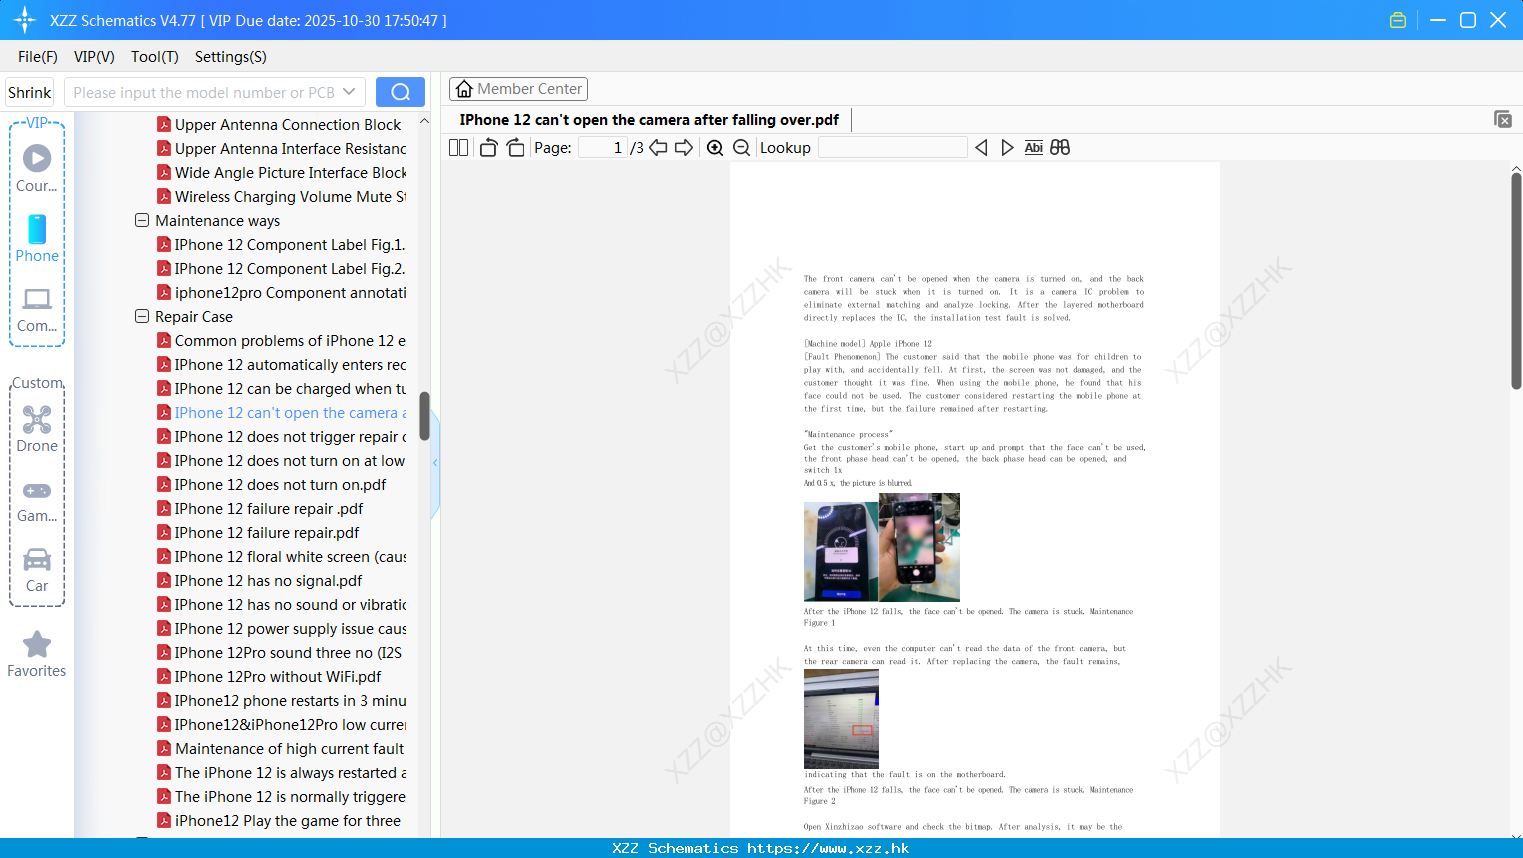Zoom out on the PDF
Viewport: 1523px width, 858px height.
coord(742,147)
